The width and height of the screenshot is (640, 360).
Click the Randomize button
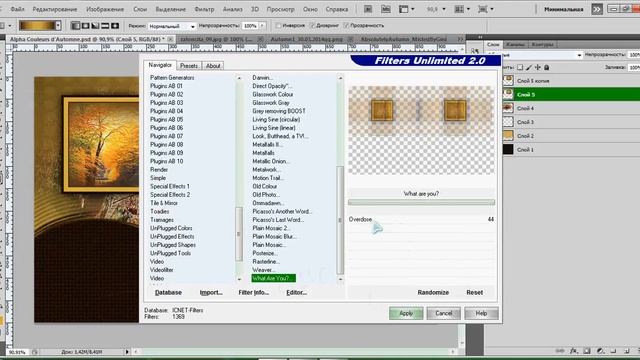click(x=433, y=292)
